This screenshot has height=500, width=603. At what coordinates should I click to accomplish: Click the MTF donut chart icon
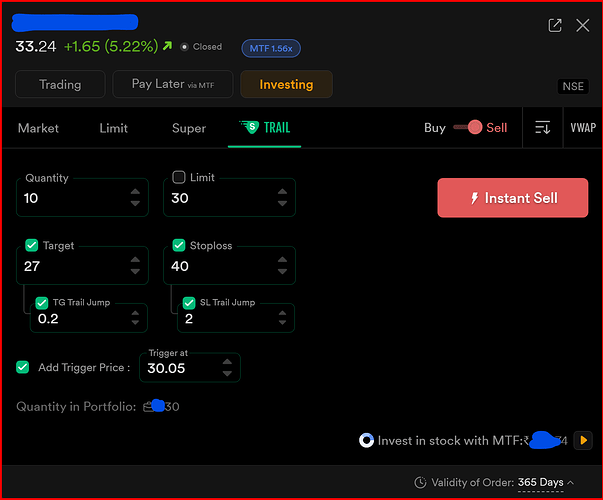[366, 440]
